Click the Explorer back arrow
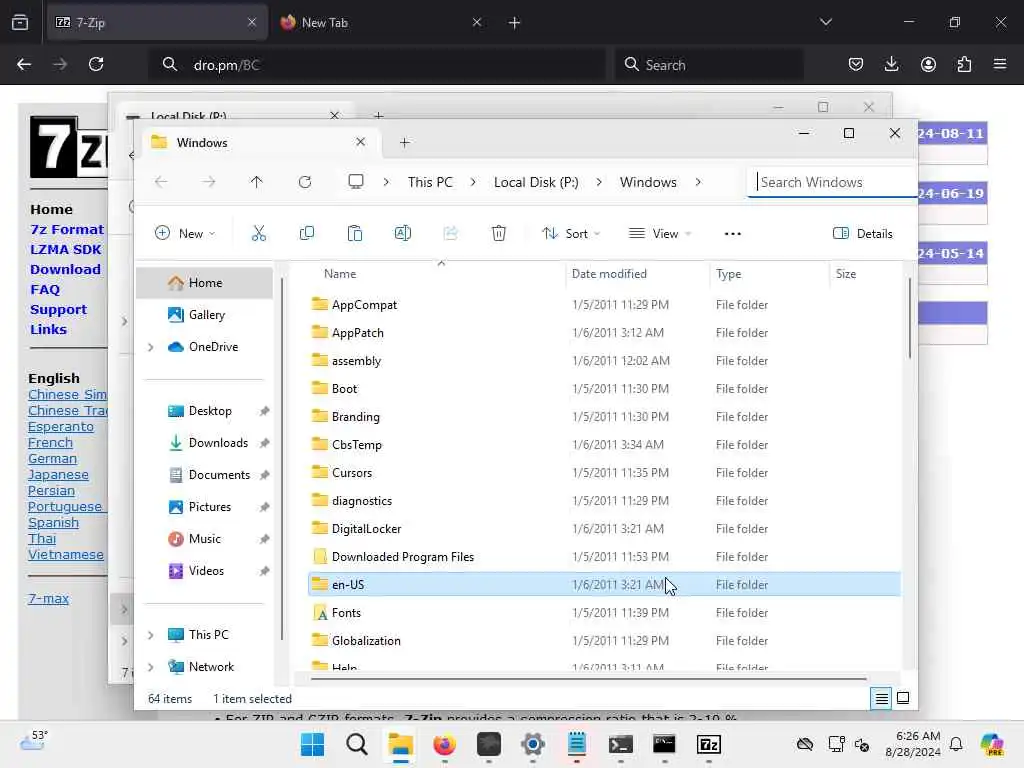The height and width of the screenshot is (768, 1024). [161, 182]
